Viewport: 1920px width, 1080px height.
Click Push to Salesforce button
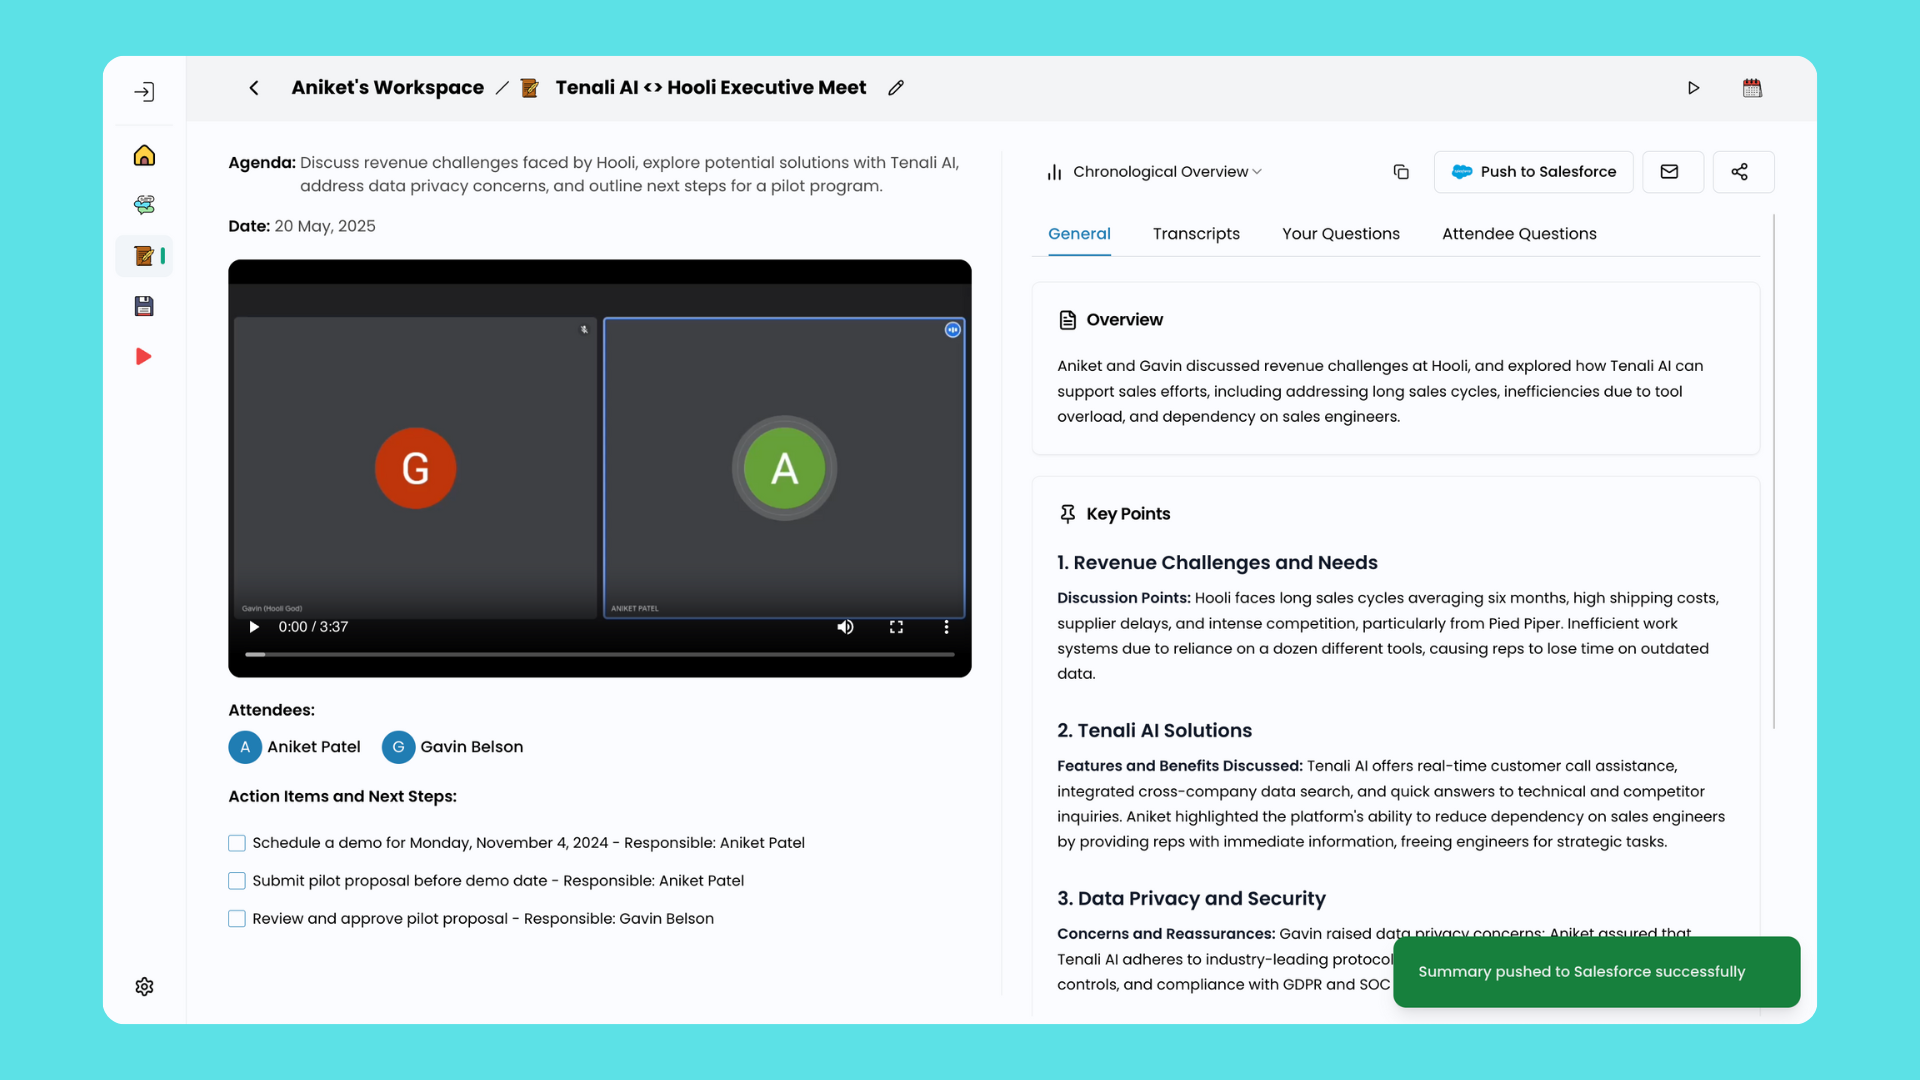click(x=1533, y=172)
